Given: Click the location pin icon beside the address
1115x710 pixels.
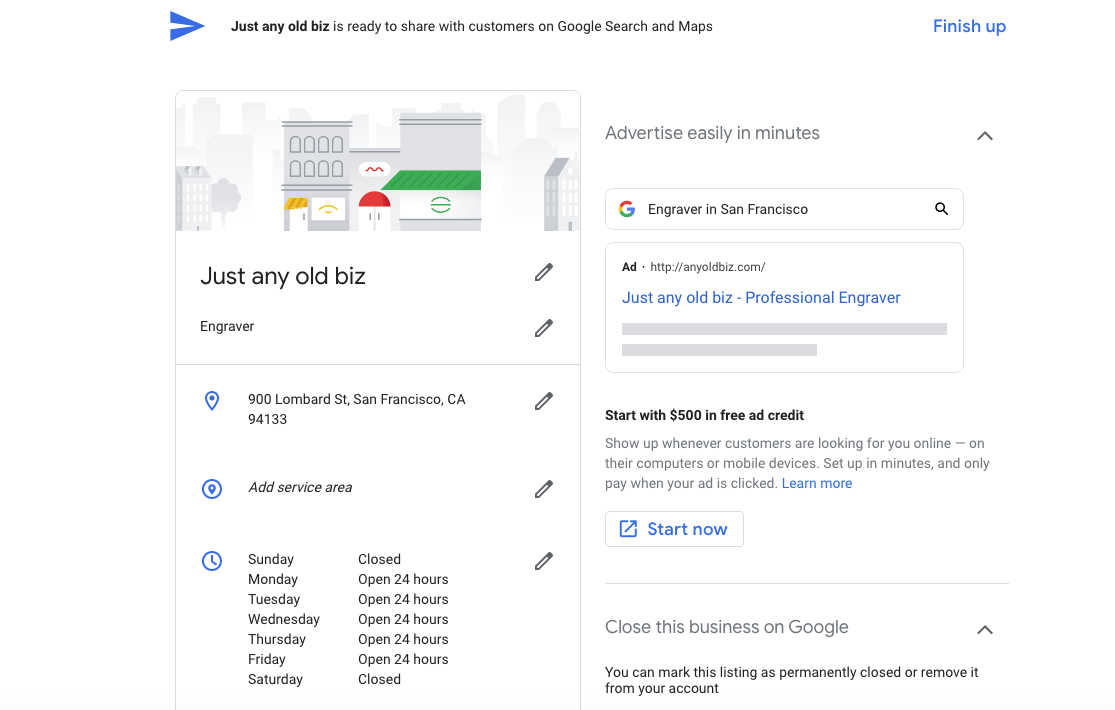Looking at the screenshot, I should (212, 401).
